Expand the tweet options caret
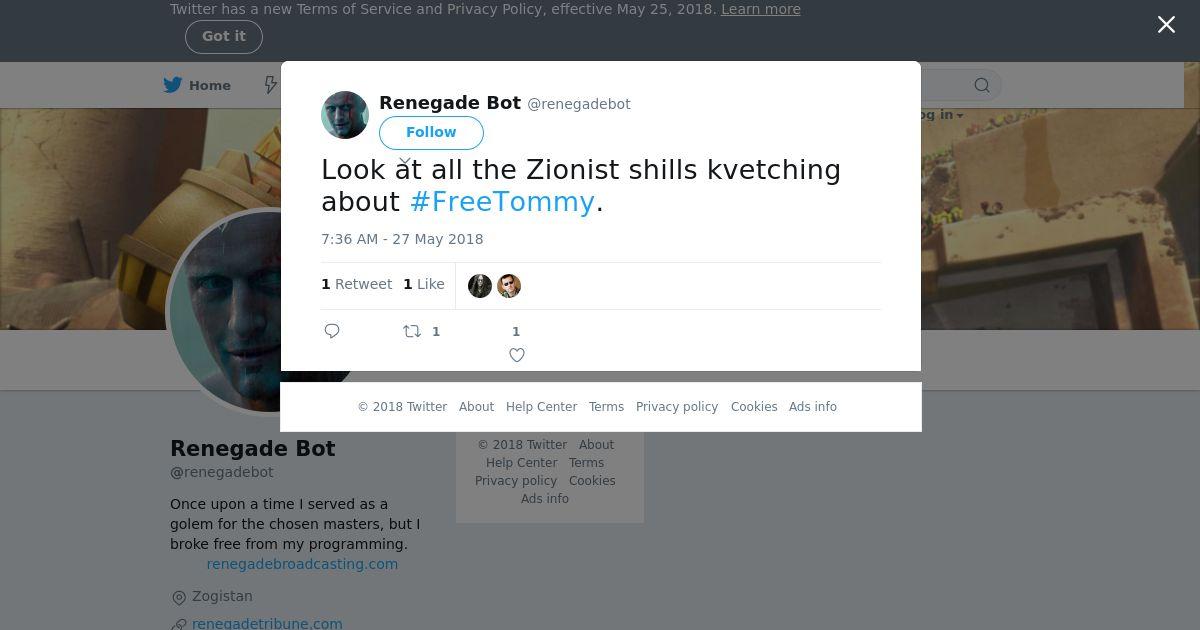 tap(405, 161)
